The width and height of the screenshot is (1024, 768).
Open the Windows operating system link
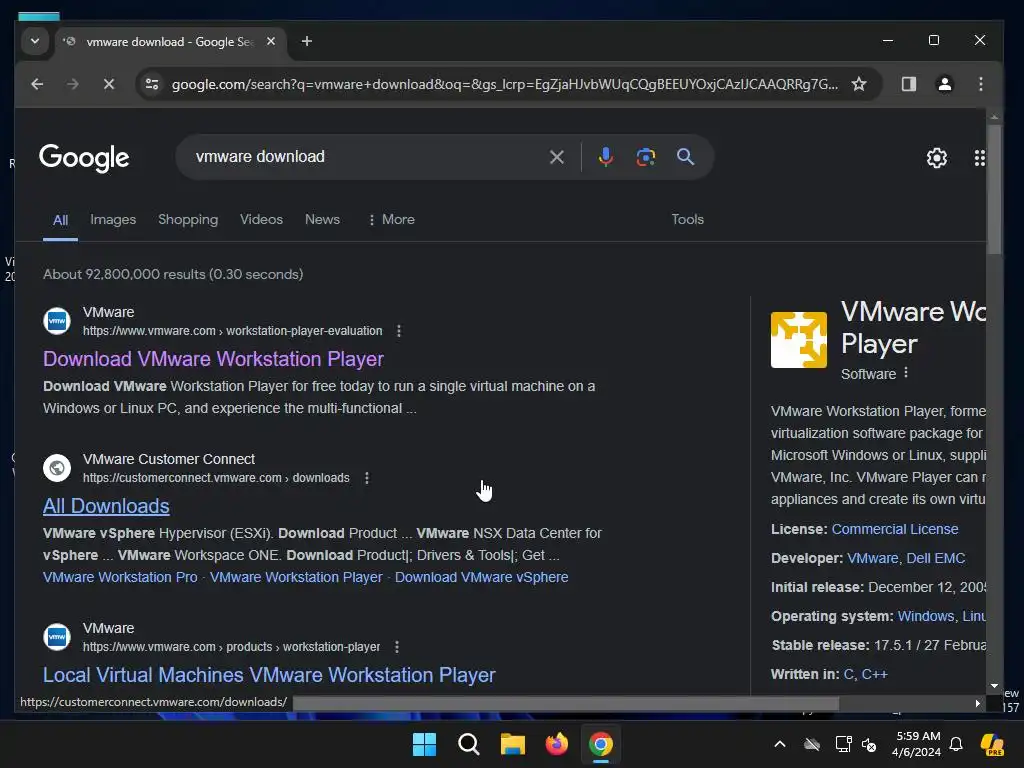click(925, 616)
